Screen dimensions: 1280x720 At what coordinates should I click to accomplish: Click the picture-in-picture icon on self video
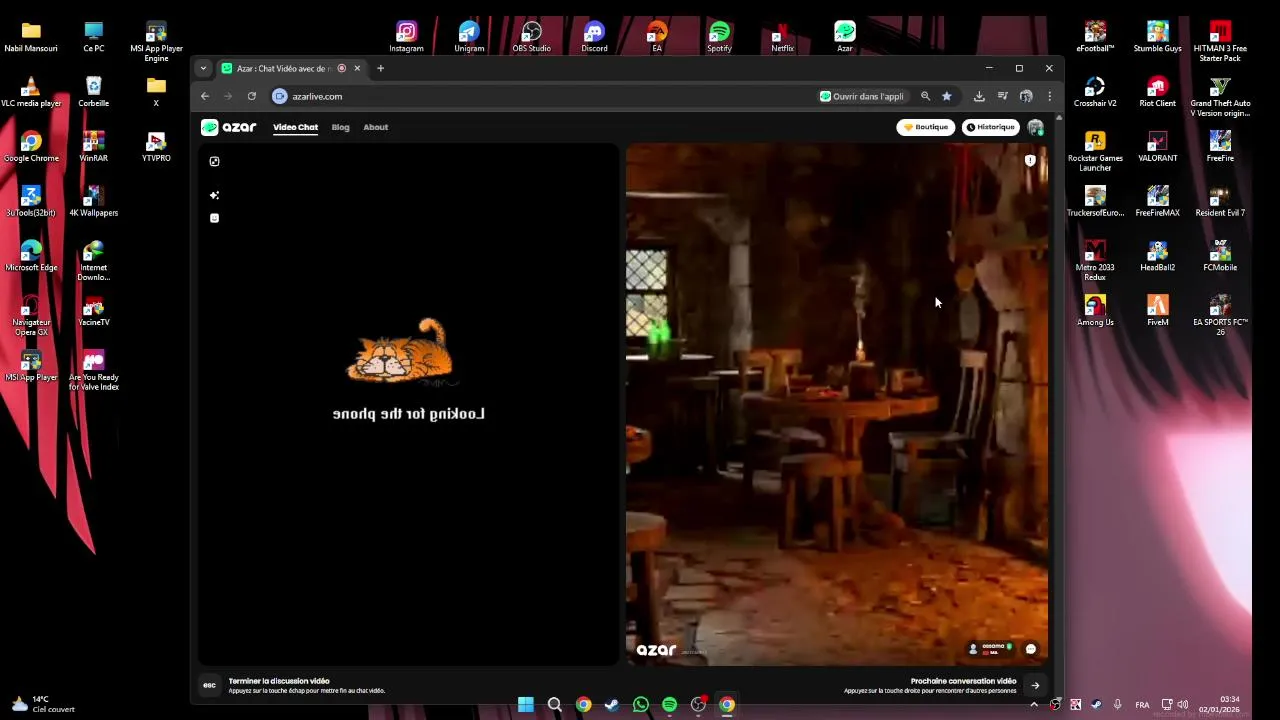point(214,161)
